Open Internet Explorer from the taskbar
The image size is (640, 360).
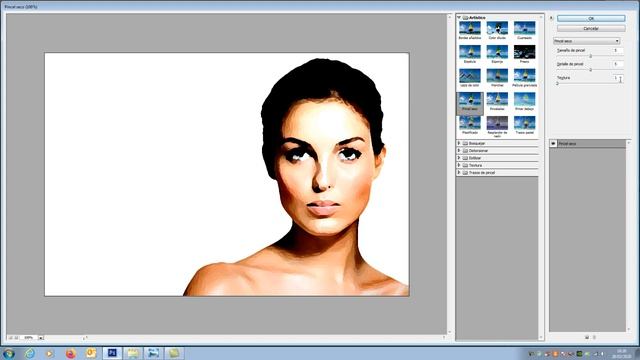(x=29, y=353)
